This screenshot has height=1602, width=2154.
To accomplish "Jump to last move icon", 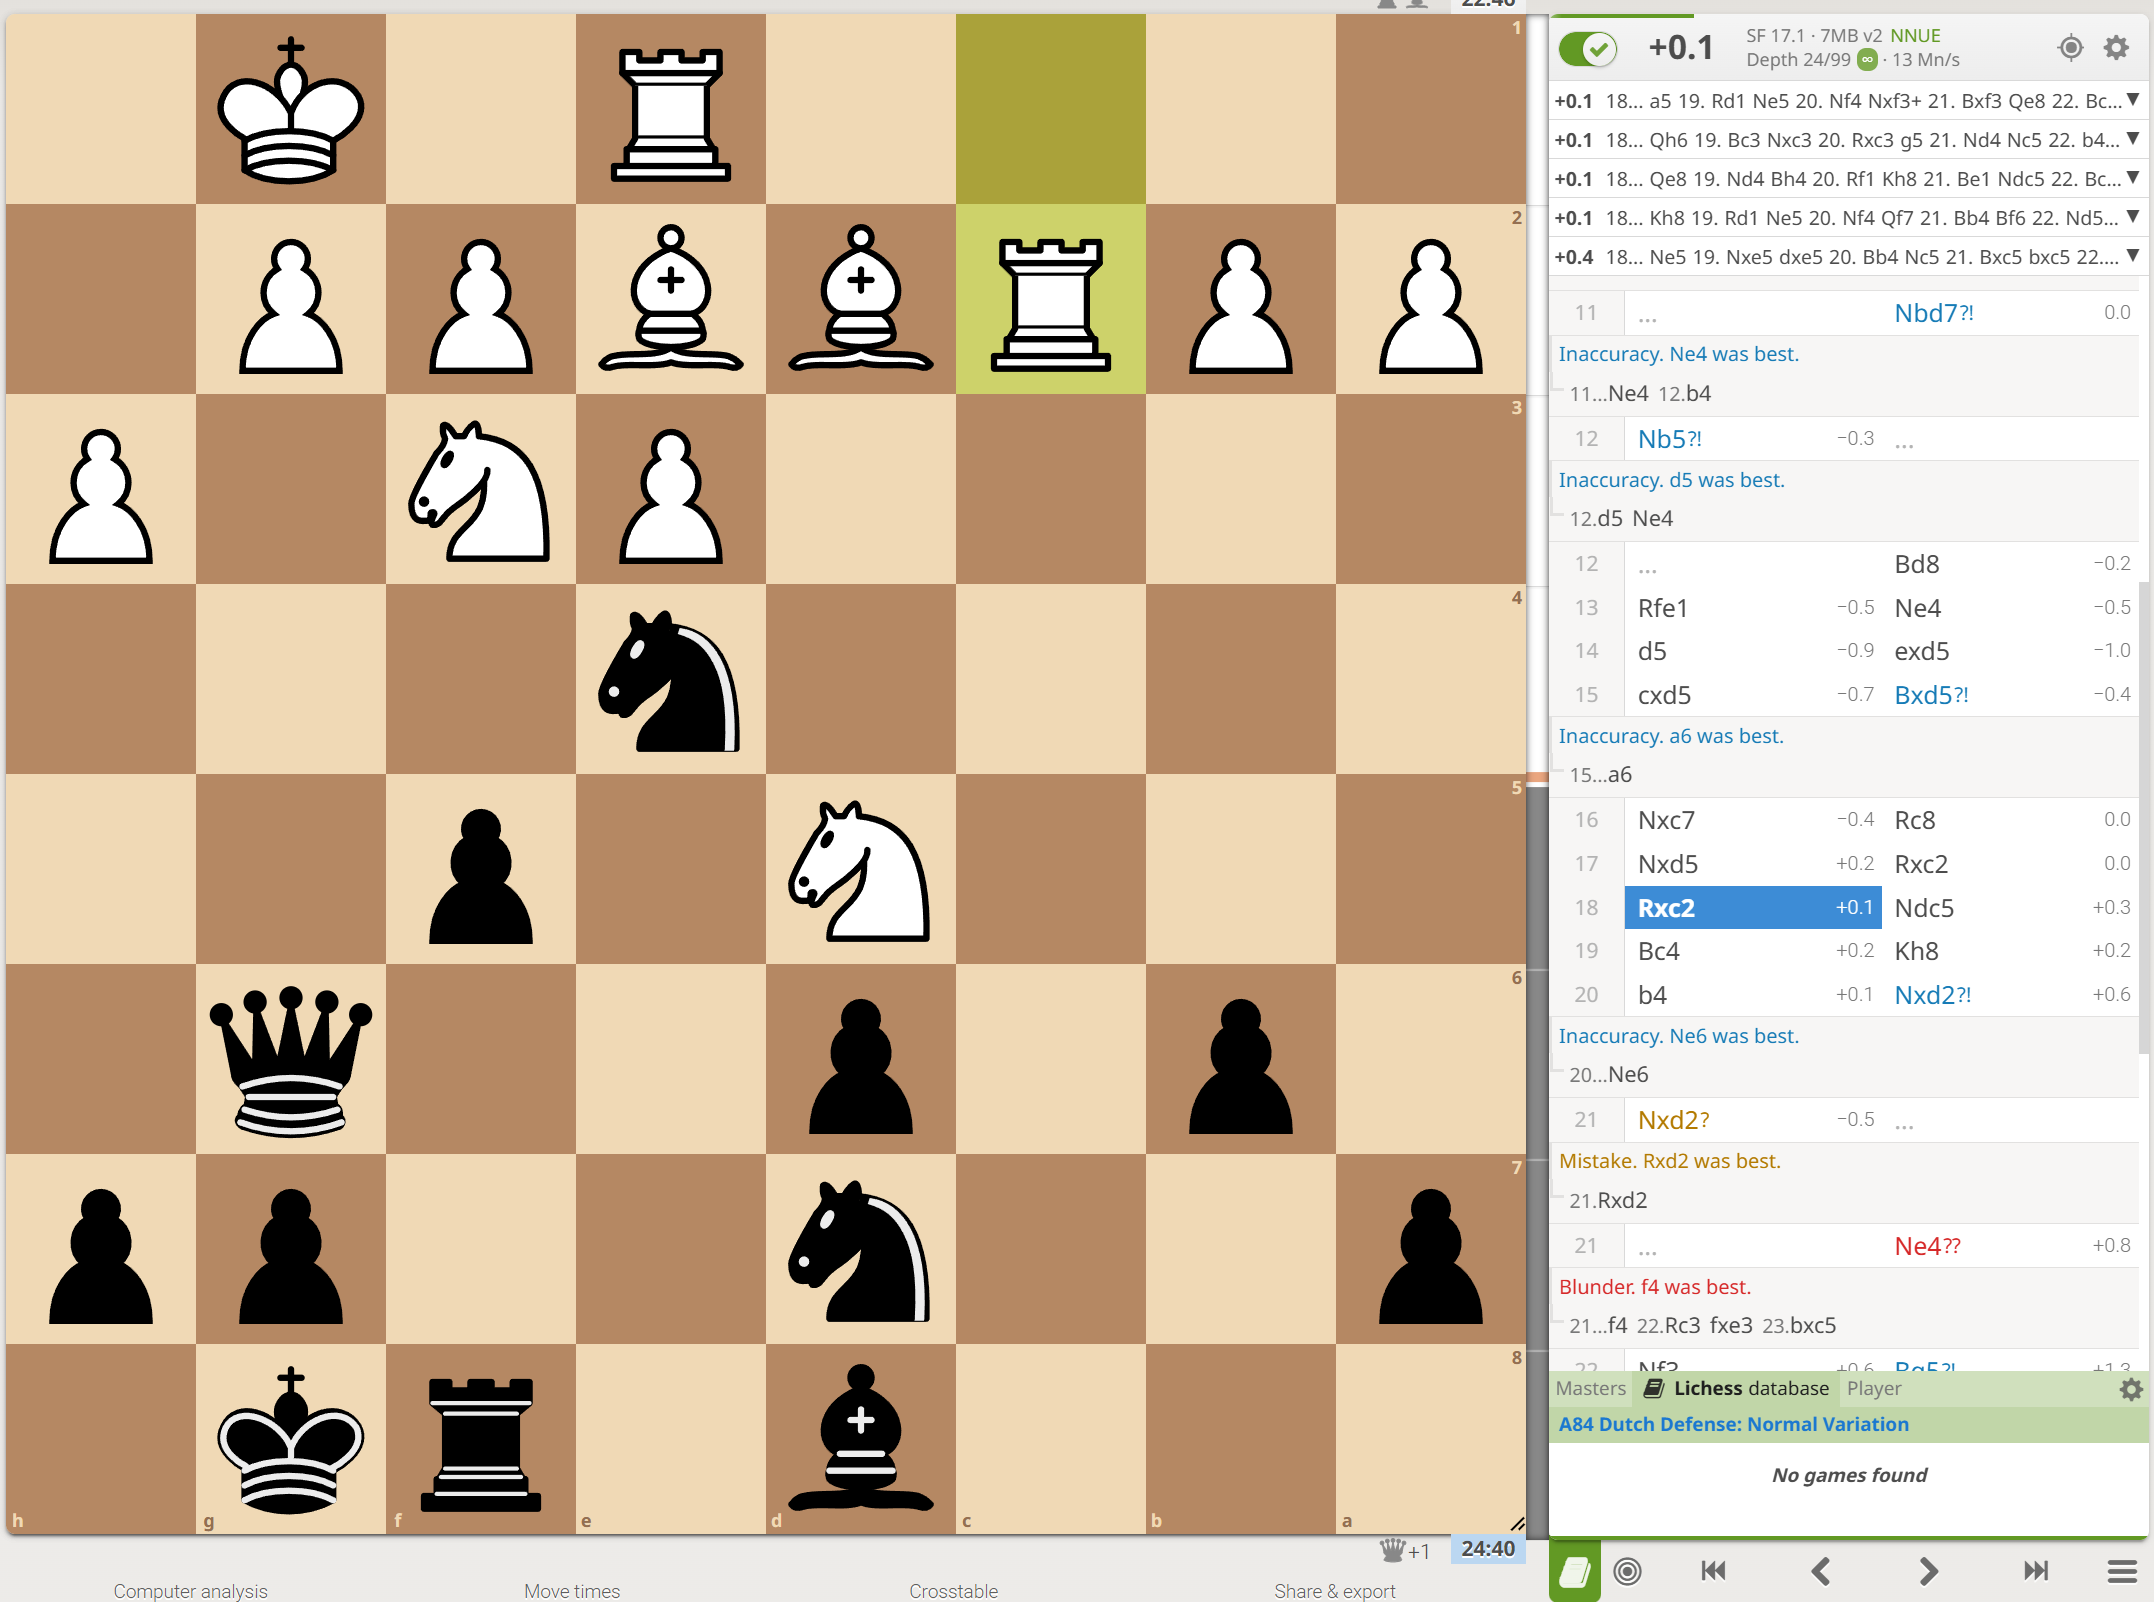I will pos(2035,1571).
